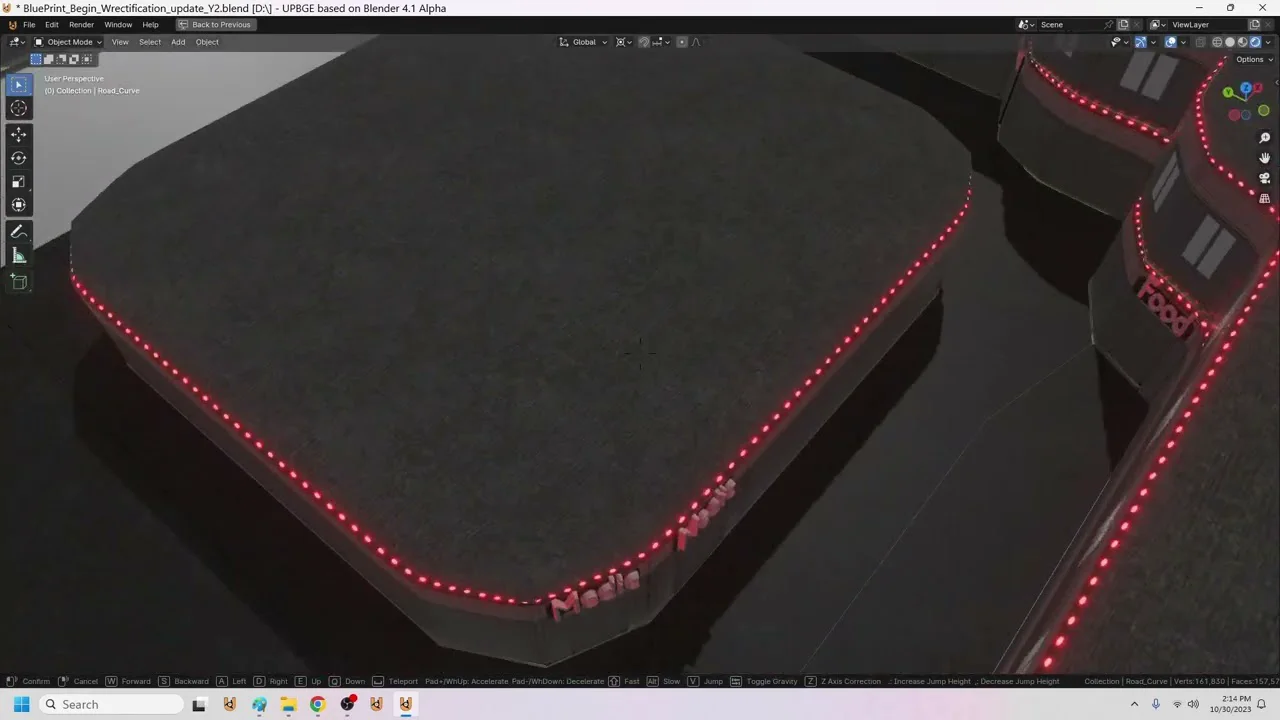The image size is (1280, 720).
Task: Activate the Rotate tool
Action: (18, 158)
